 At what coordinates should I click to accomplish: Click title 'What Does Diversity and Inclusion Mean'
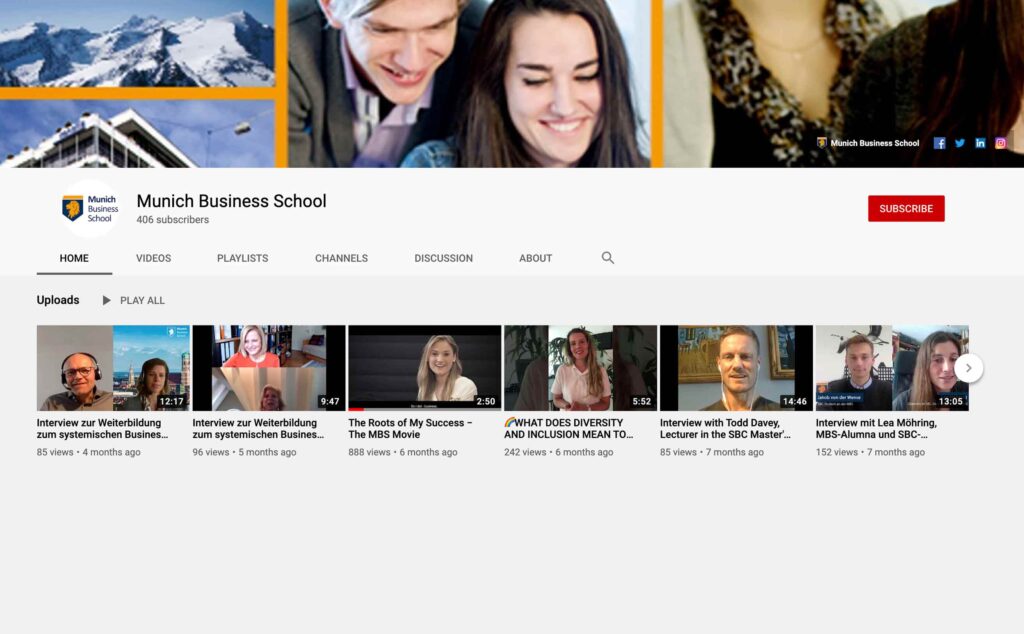click(x=569, y=428)
